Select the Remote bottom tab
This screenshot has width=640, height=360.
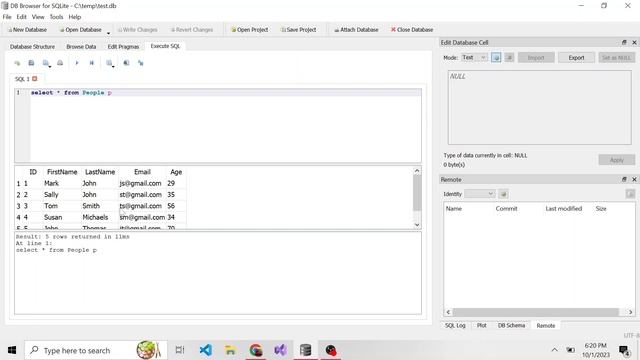tap(546, 325)
